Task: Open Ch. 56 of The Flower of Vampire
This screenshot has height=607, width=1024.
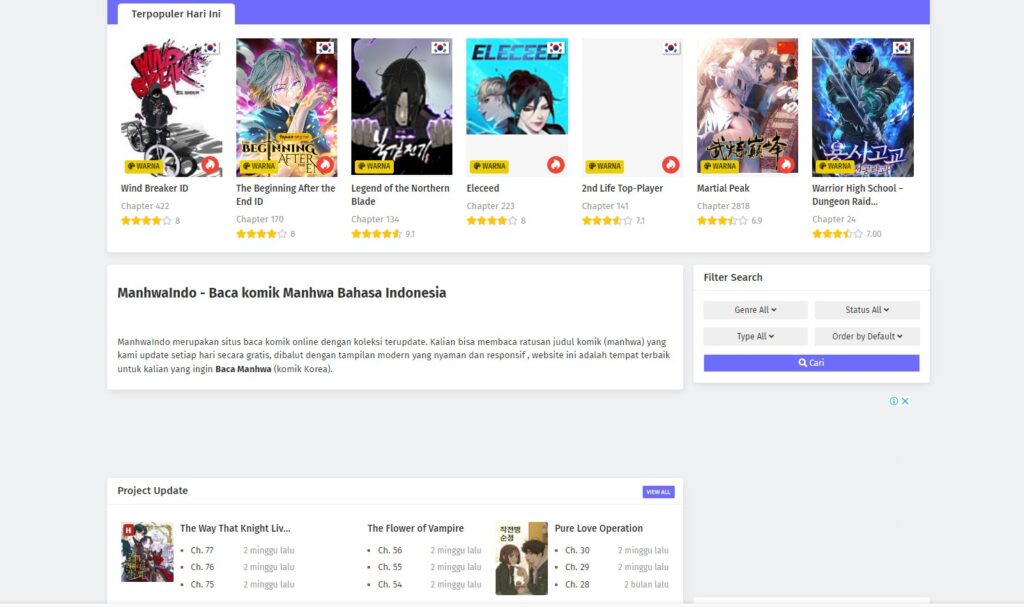Action: pos(390,550)
